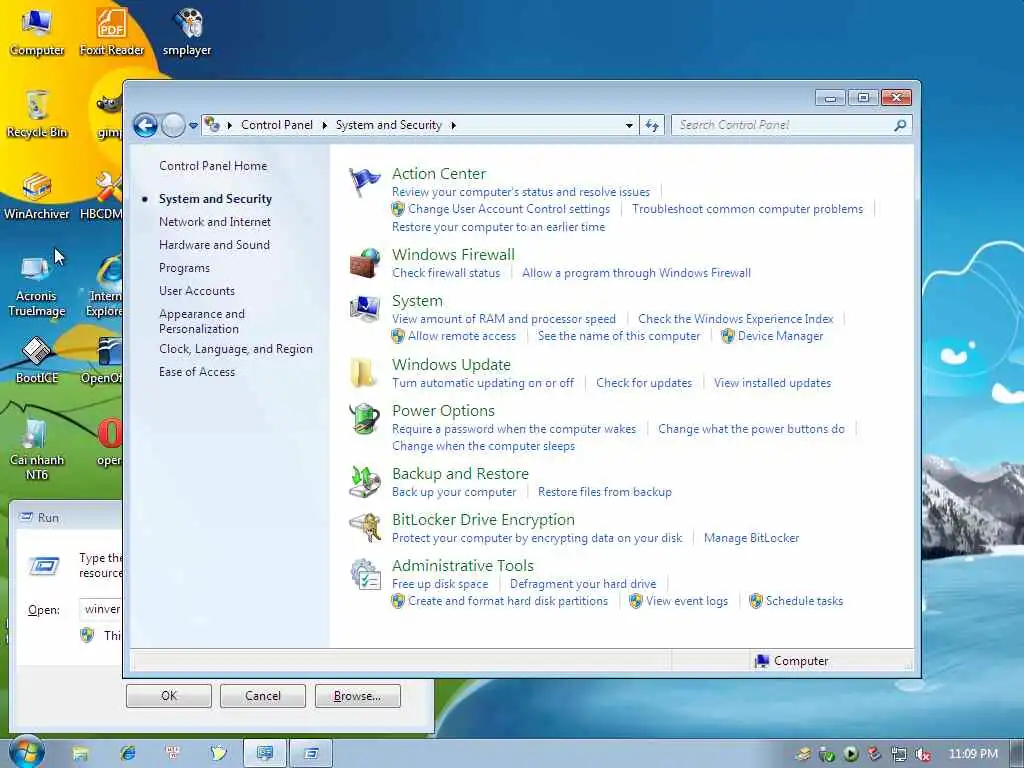Expand the root breadcrumb arrow before Control Panel
This screenshot has width=1024, height=768.
(229, 125)
